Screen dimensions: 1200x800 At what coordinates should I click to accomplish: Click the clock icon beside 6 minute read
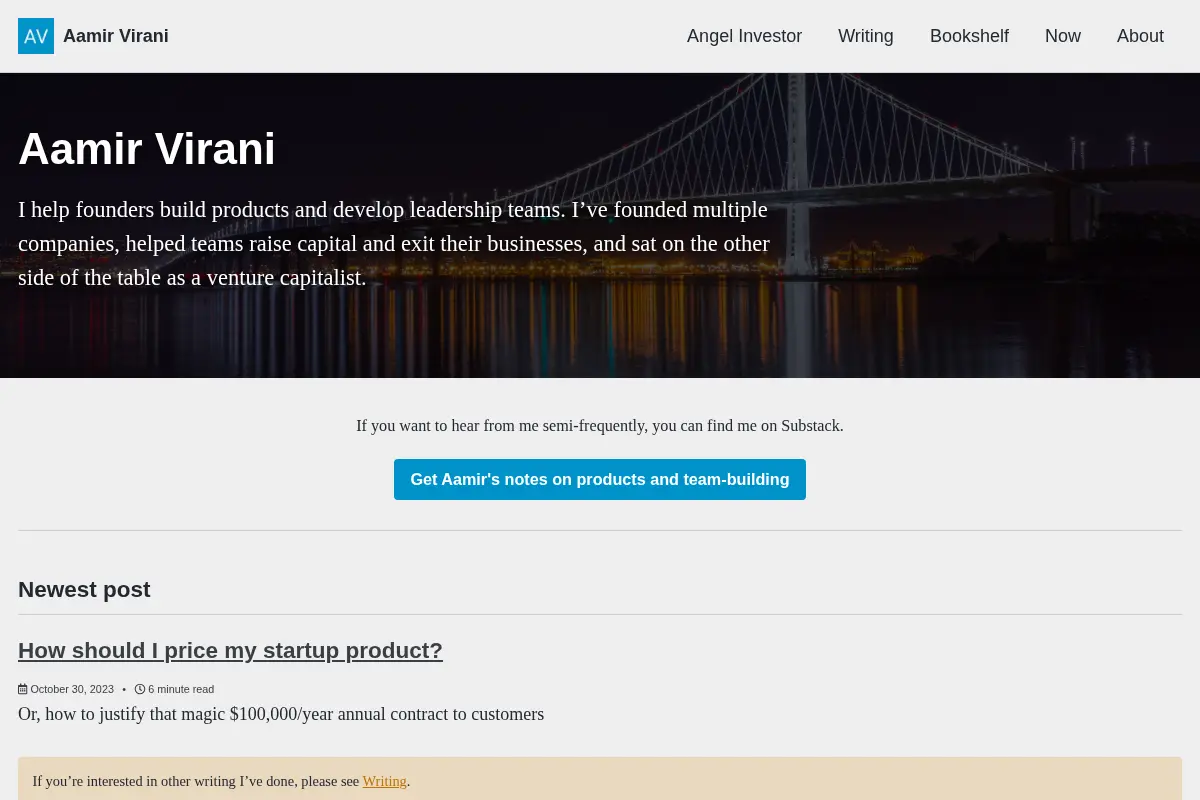pyautogui.click(x=140, y=689)
